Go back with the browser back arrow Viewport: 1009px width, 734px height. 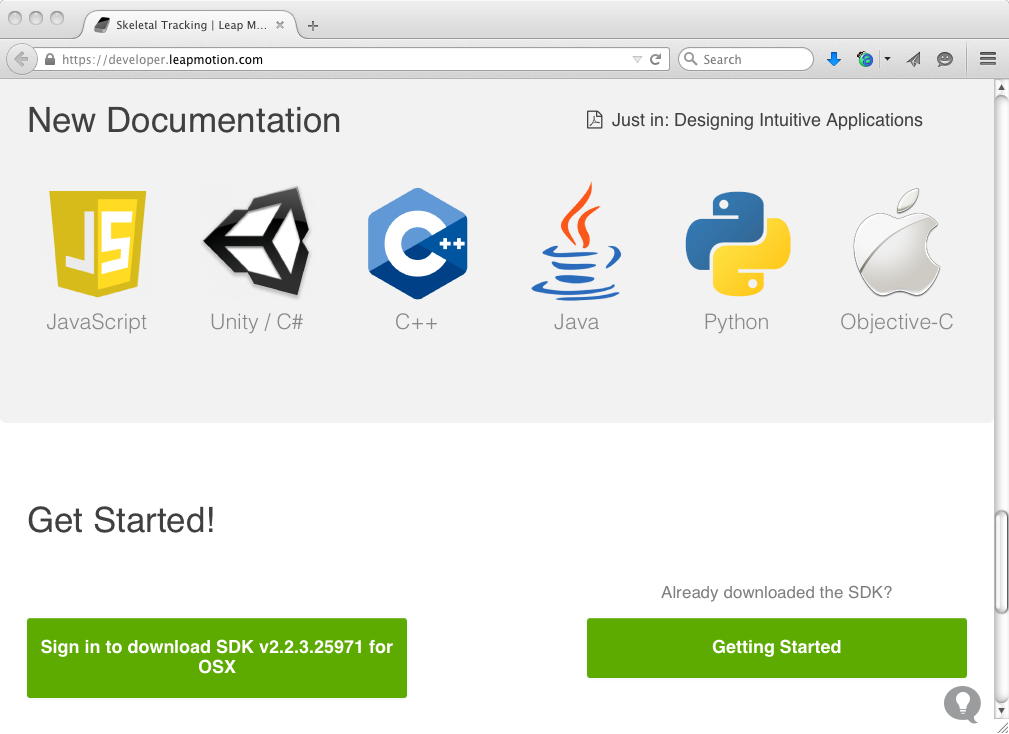tap(21, 59)
